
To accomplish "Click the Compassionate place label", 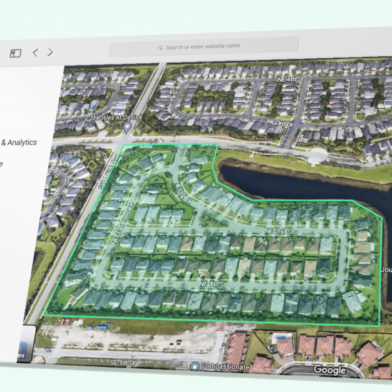I will (x=225, y=367).
